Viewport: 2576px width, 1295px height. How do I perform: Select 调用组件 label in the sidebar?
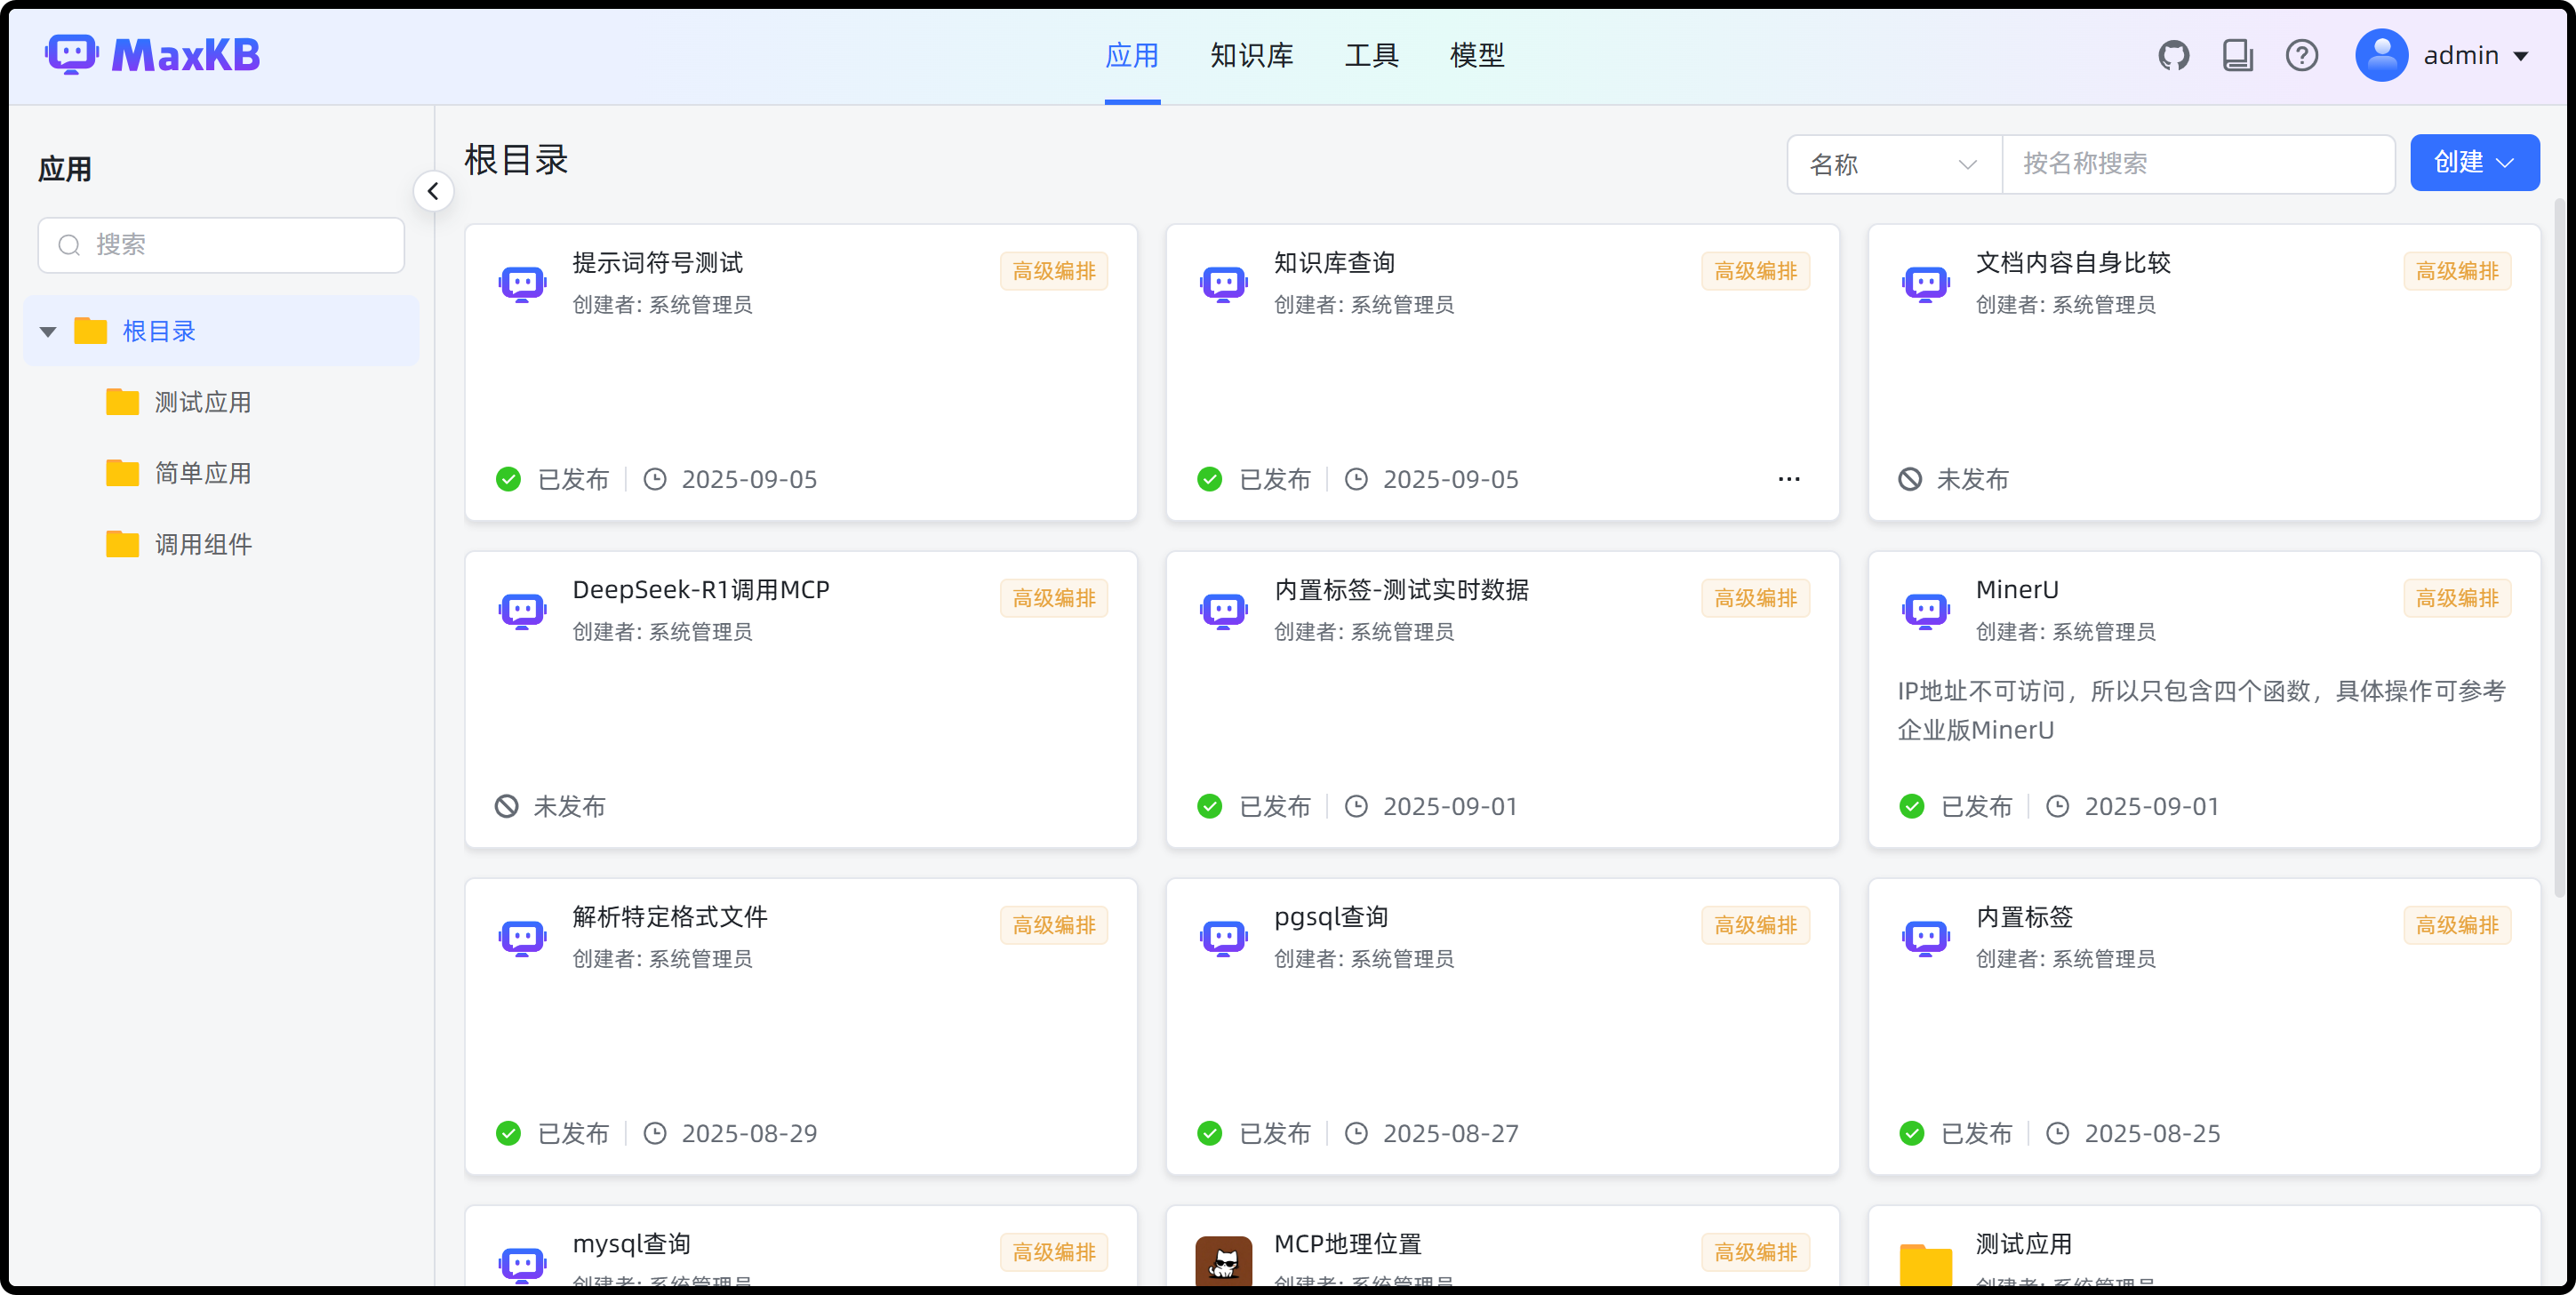pyautogui.click(x=203, y=544)
